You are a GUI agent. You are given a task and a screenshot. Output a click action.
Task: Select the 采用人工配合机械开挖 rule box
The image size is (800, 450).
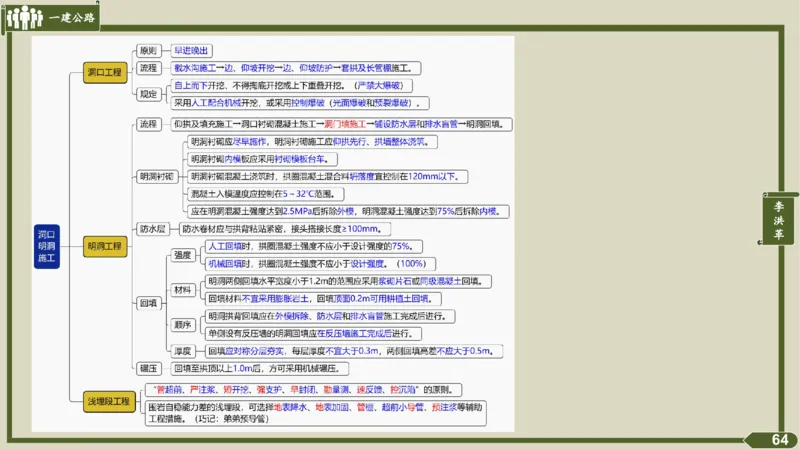coord(299,103)
